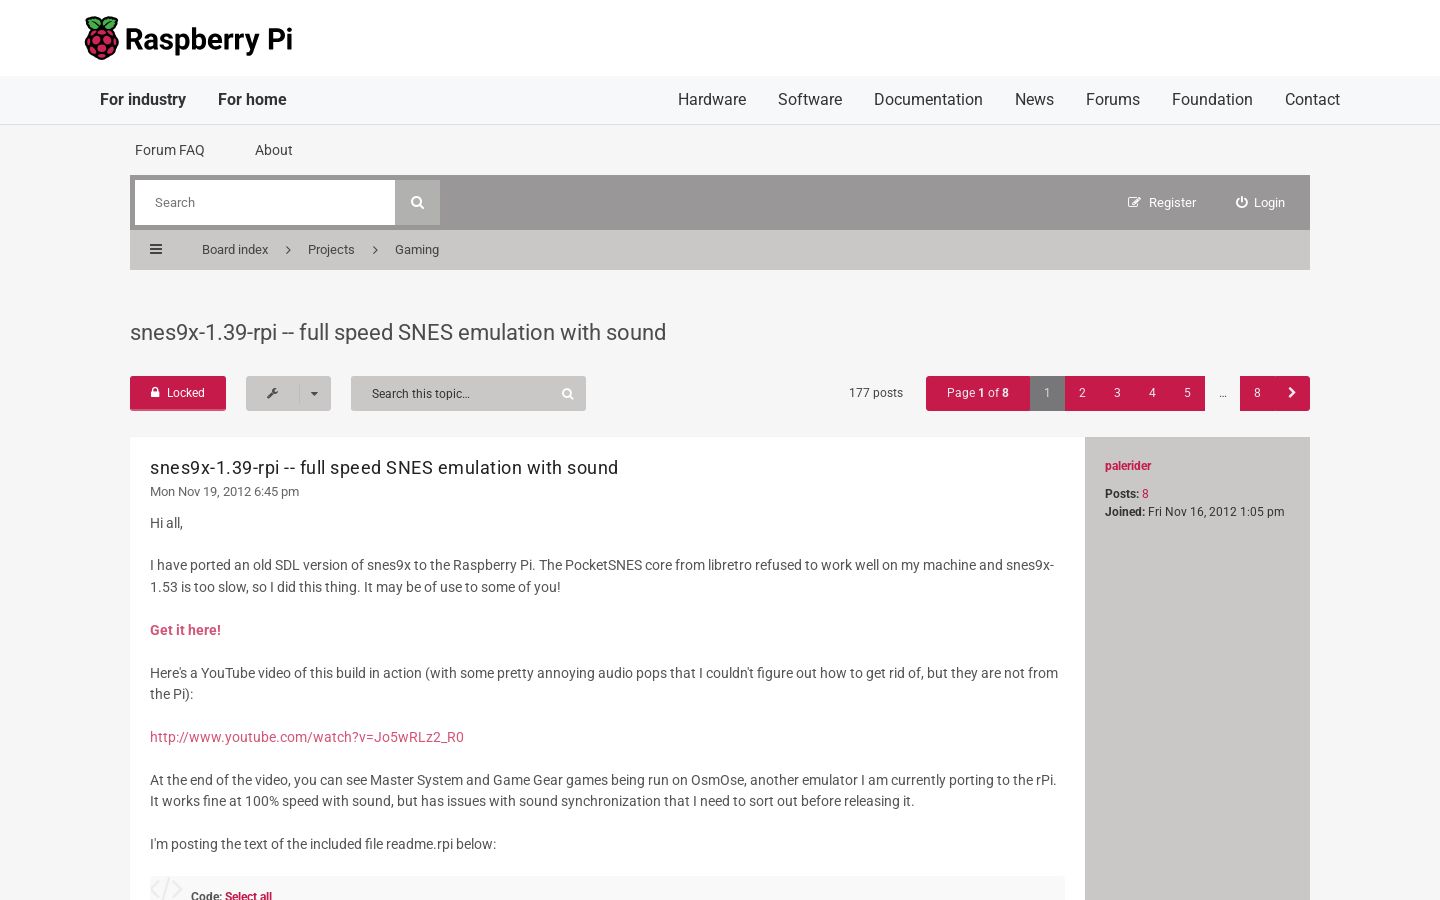
Task: Select Software in navigation
Action: pos(810,99)
